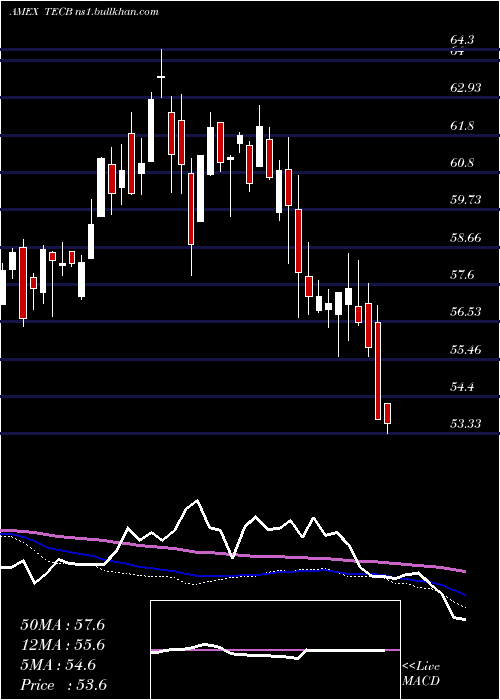
Task: Click the 59.73 price axis label
Action: (466, 200)
